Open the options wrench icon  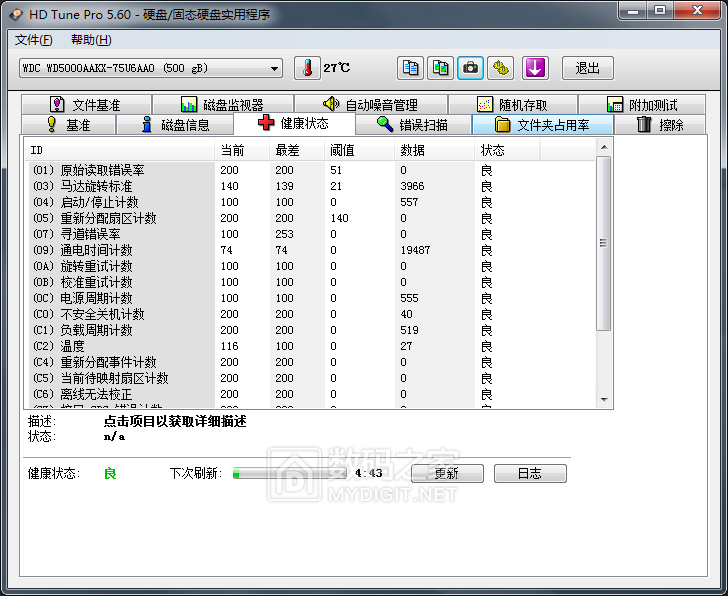[x=501, y=68]
